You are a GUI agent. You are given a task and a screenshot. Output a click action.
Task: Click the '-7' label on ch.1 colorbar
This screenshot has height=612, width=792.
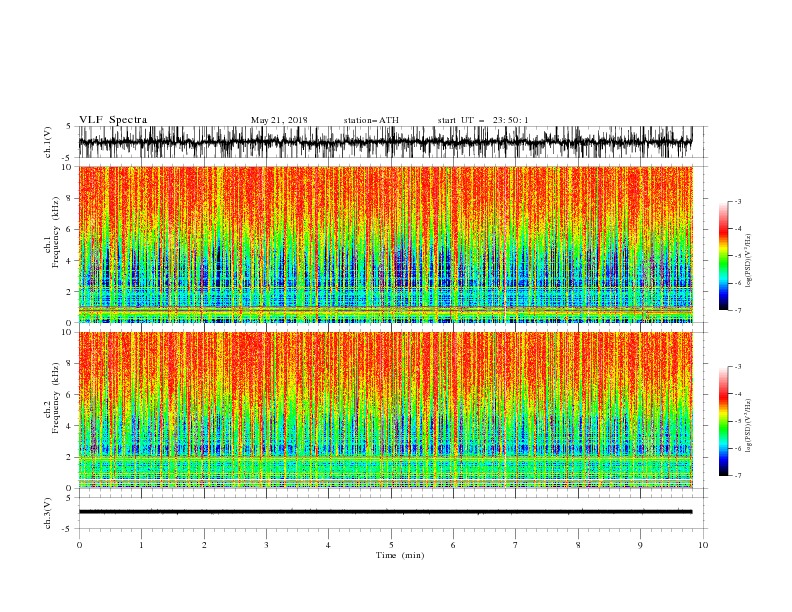pyautogui.click(x=737, y=310)
